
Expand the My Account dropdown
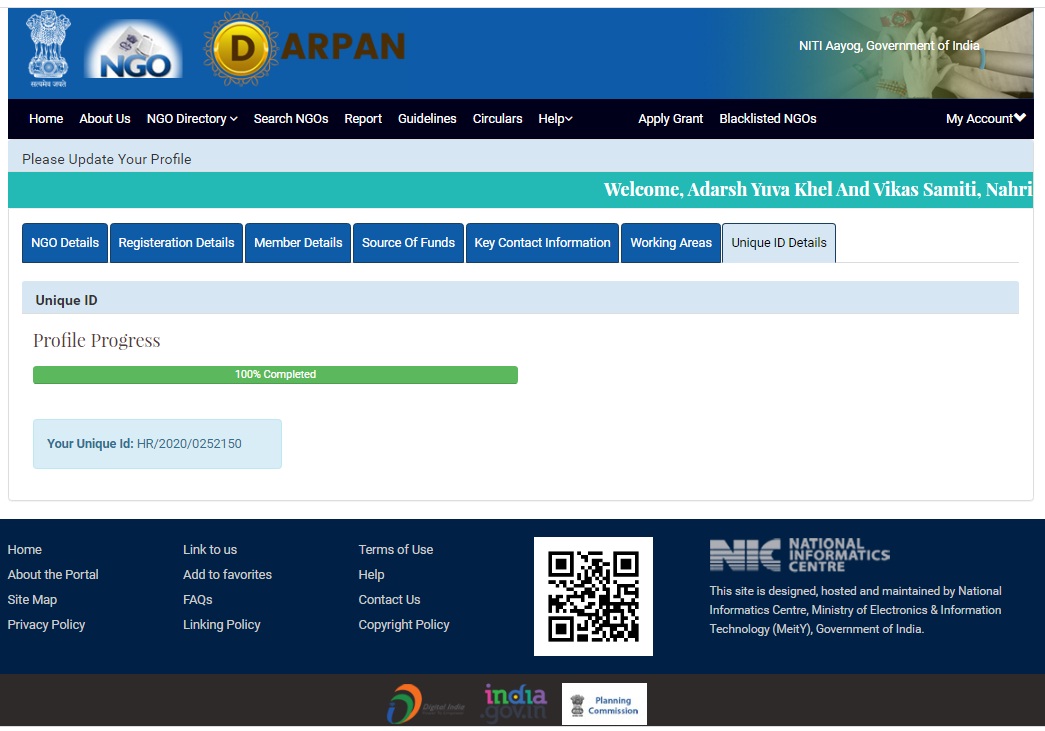pyautogui.click(x=985, y=118)
